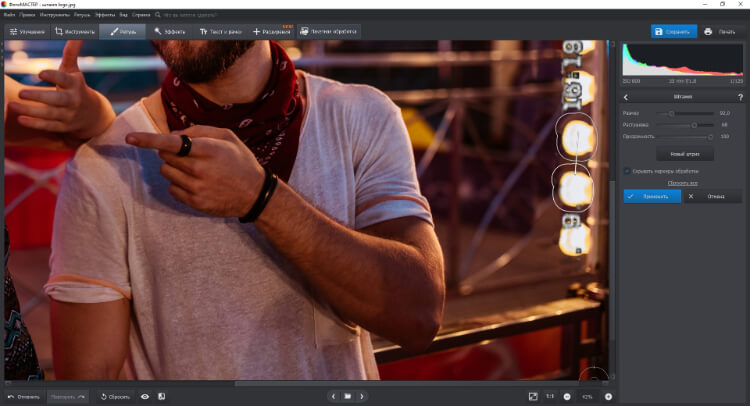
Task: Click the Новый штрих button
Action: tap(684, 155)
